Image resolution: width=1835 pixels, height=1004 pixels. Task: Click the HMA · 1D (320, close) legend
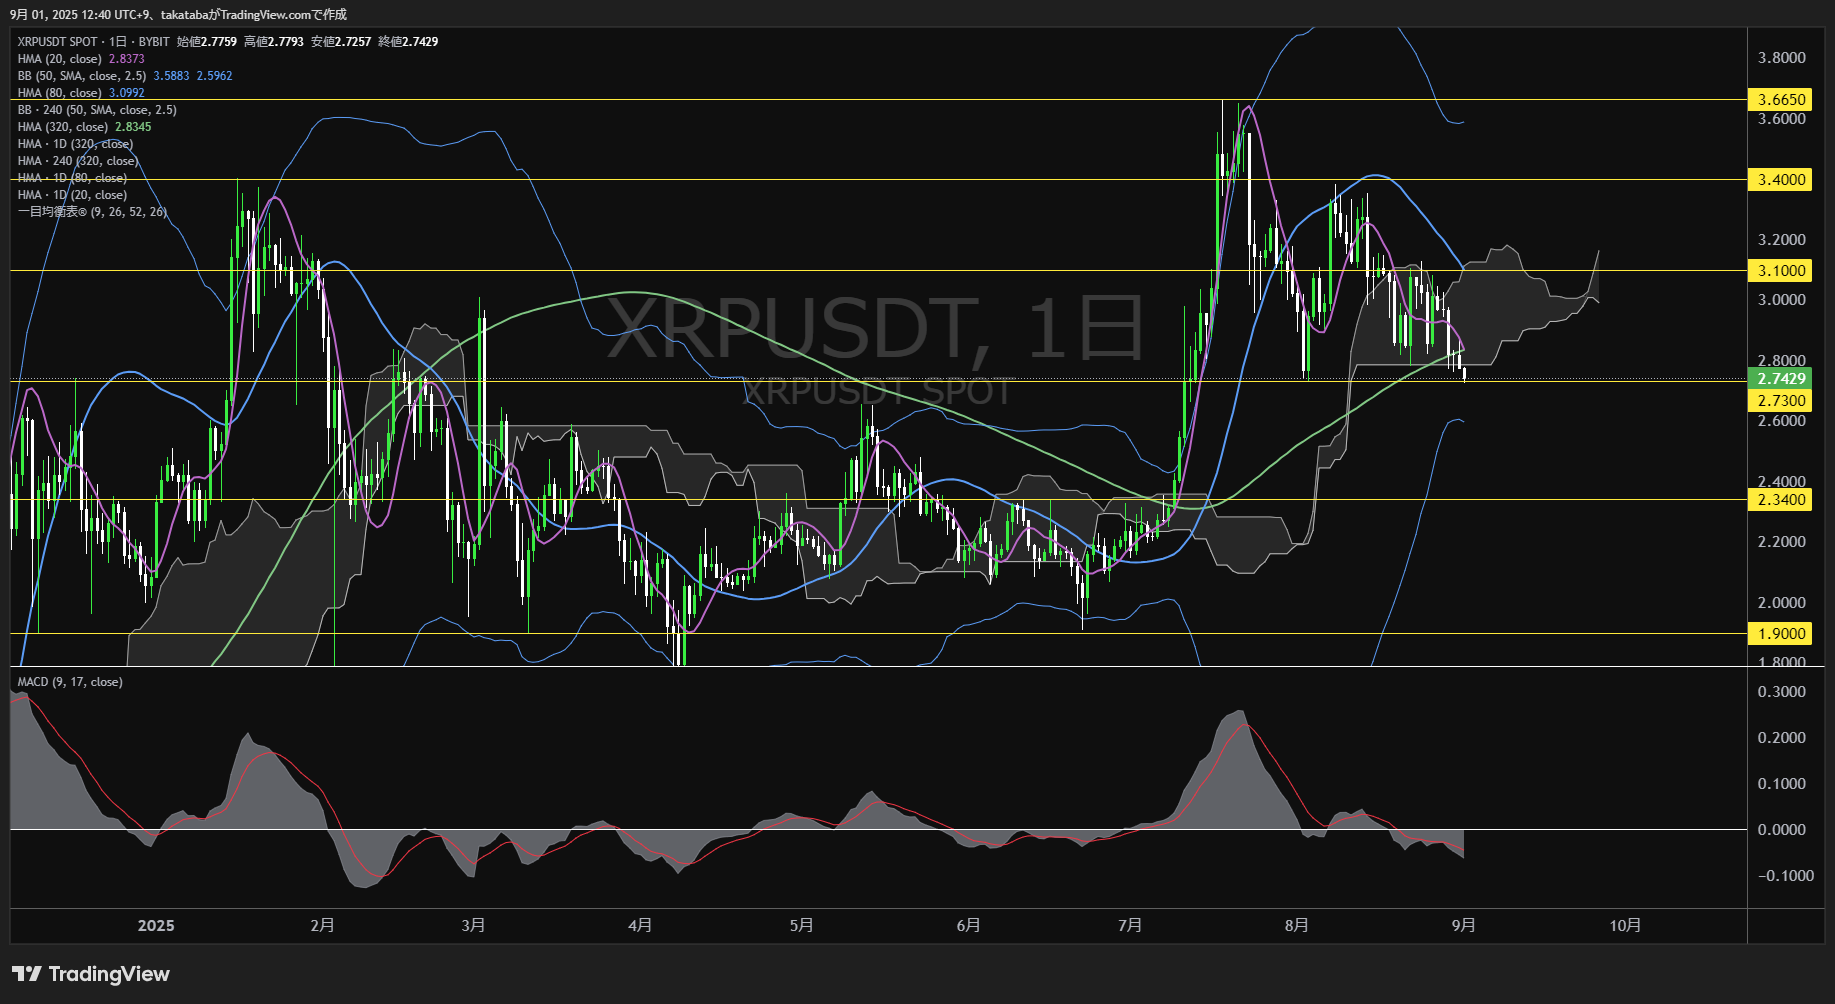click(75, 144)
